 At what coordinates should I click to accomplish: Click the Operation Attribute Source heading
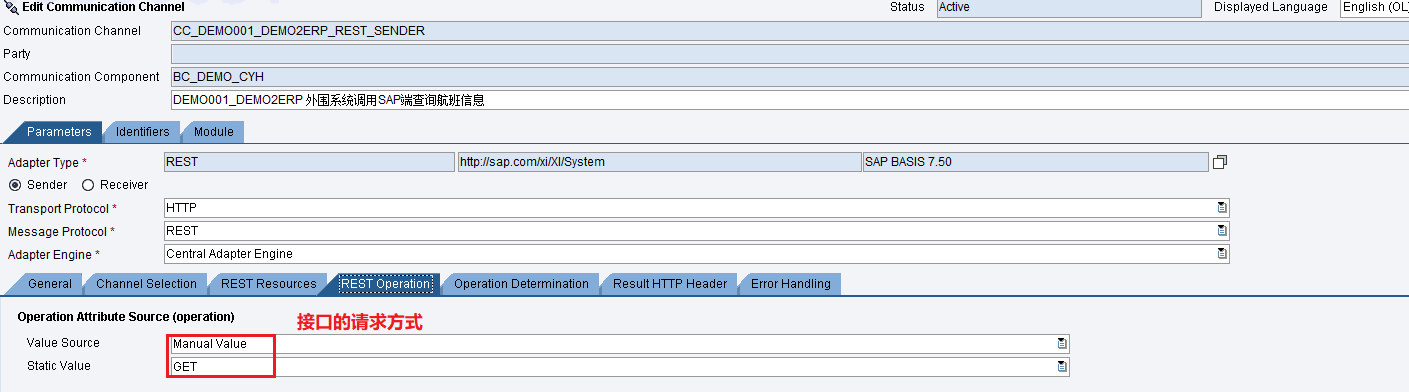[x=126, y=317]
